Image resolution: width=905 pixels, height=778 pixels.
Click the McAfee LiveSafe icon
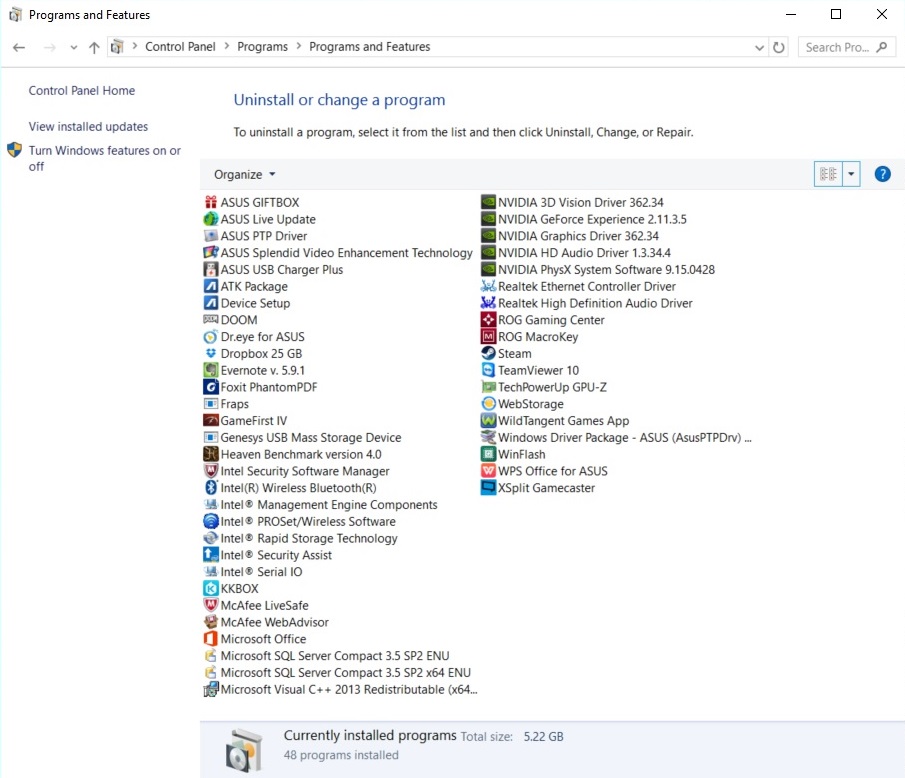pos(211,606)
